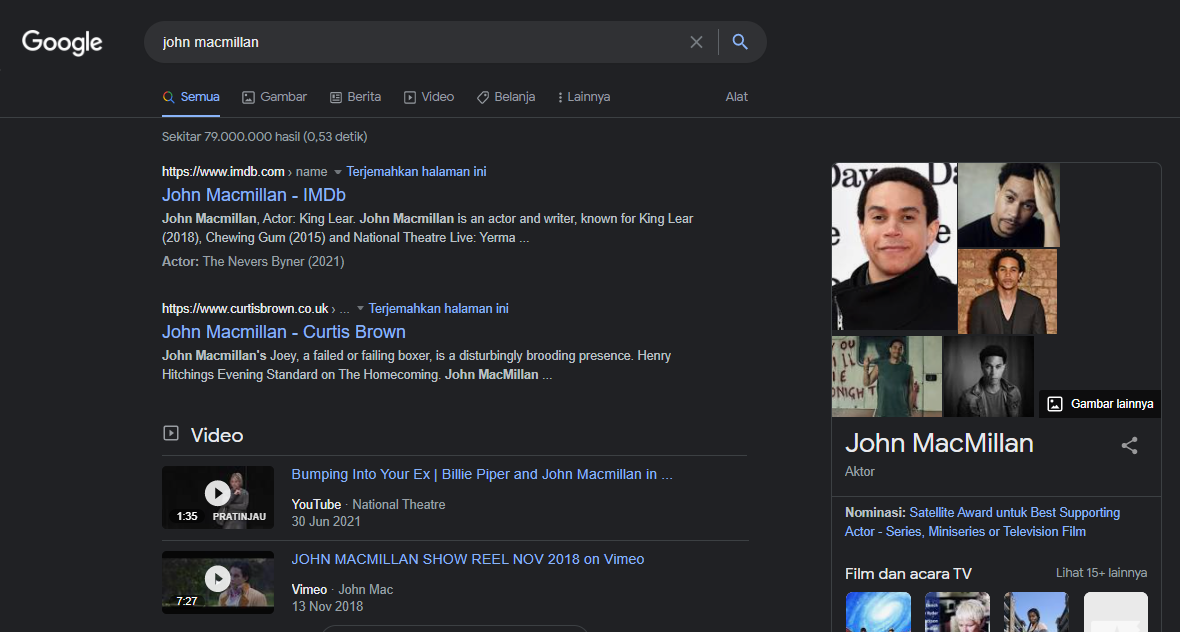Expand the arrow next to imdb.com URL
This screenshot has width=1180, height=632.
coord(337,172)
